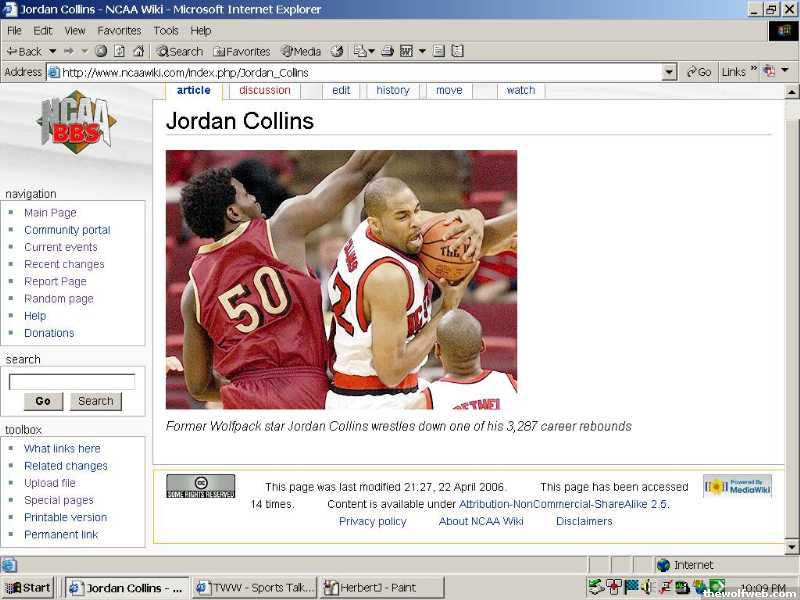The image size is (800, 600).
Task: Click the Recent changes navigation link
Action: pos(64,264)
